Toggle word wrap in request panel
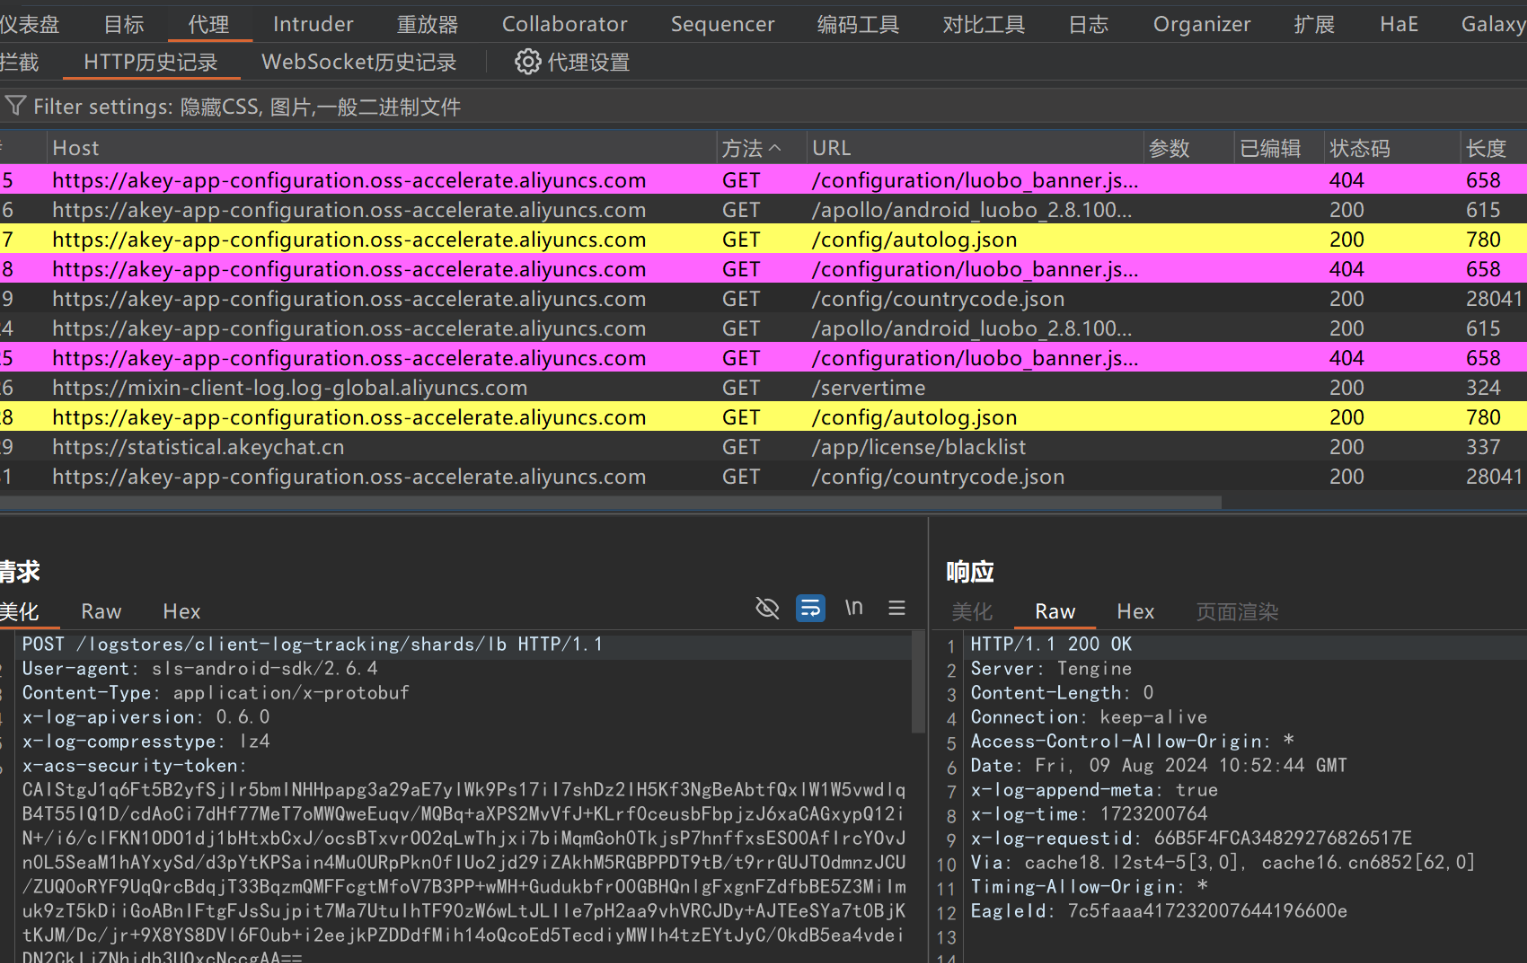Viewport: 1527px width, 963px height. pos(810,608)
